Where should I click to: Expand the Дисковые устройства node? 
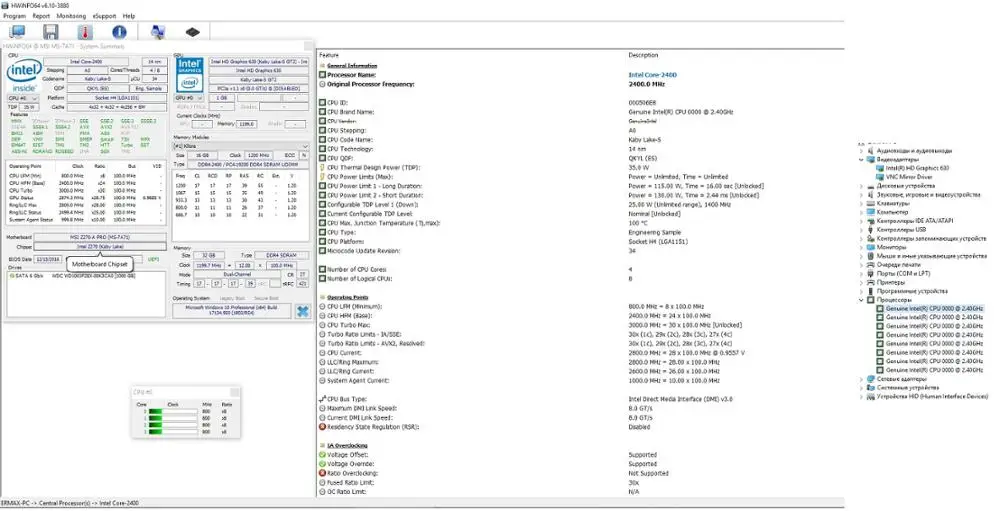click(x=862, y=186)
